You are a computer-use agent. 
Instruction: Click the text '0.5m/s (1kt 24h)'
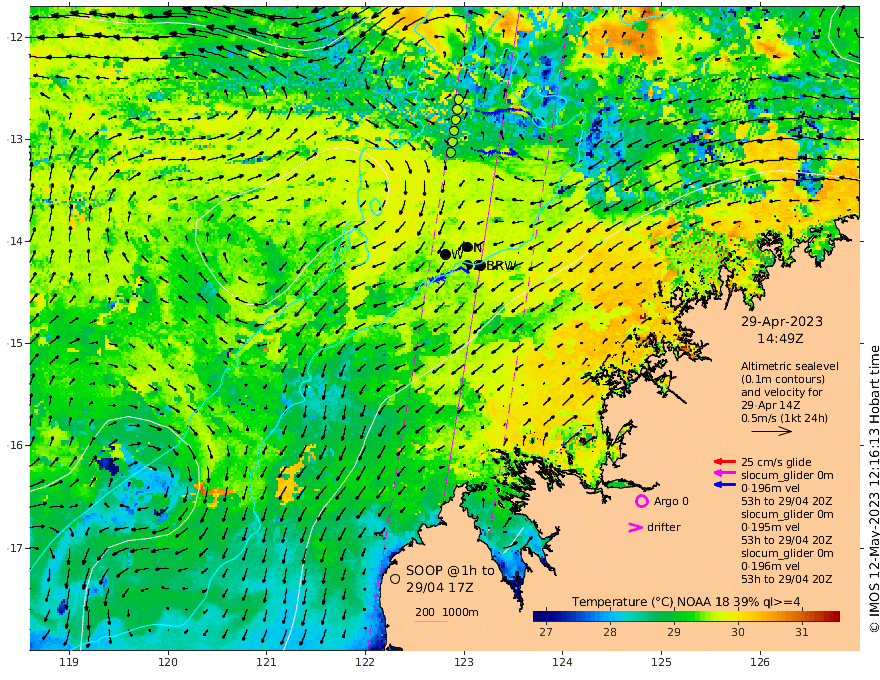point(784,418)
